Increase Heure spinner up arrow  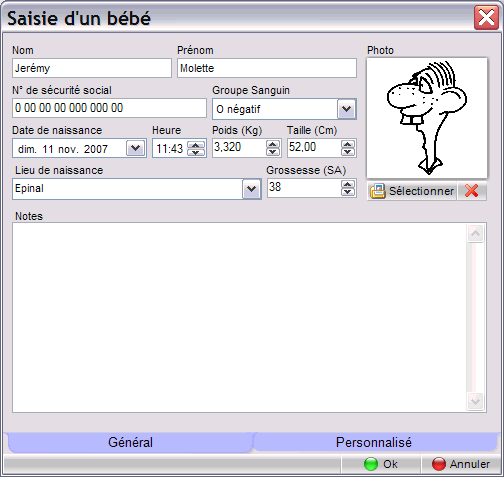coord(196,145)
